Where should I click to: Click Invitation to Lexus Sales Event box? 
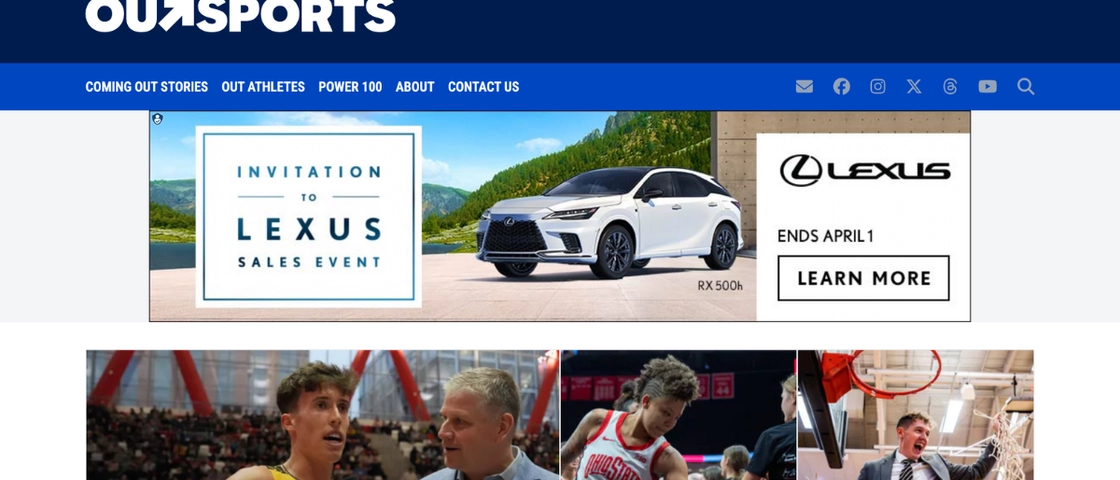[x=309, y=216]
